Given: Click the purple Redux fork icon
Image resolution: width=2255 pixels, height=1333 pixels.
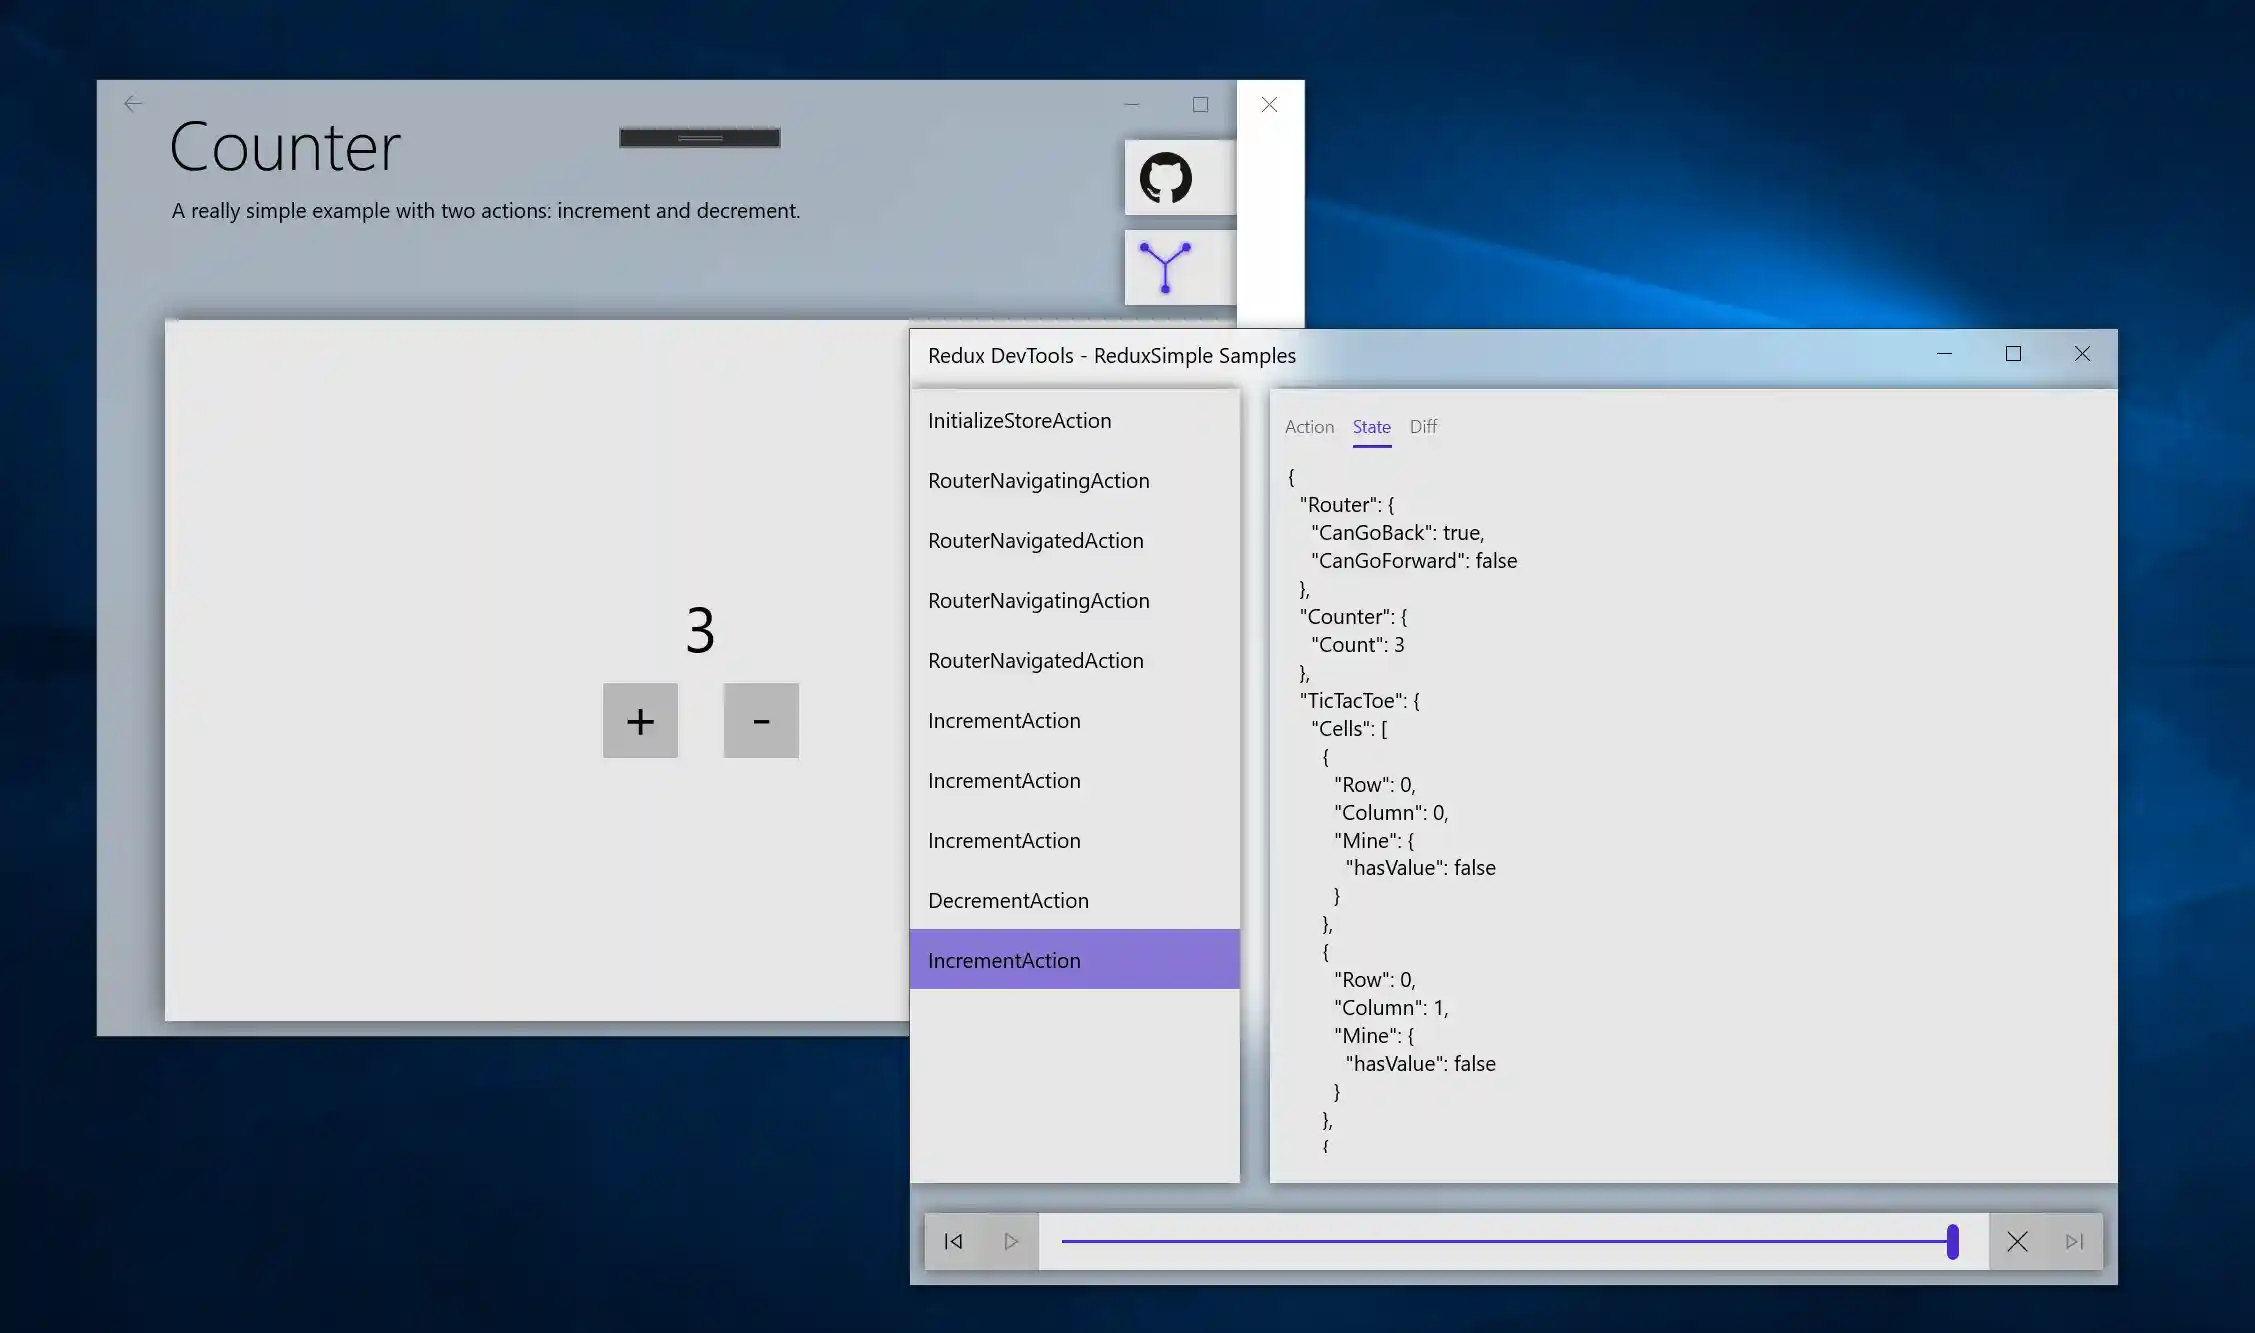Looking at the screenshot, I should (1165, 266).
